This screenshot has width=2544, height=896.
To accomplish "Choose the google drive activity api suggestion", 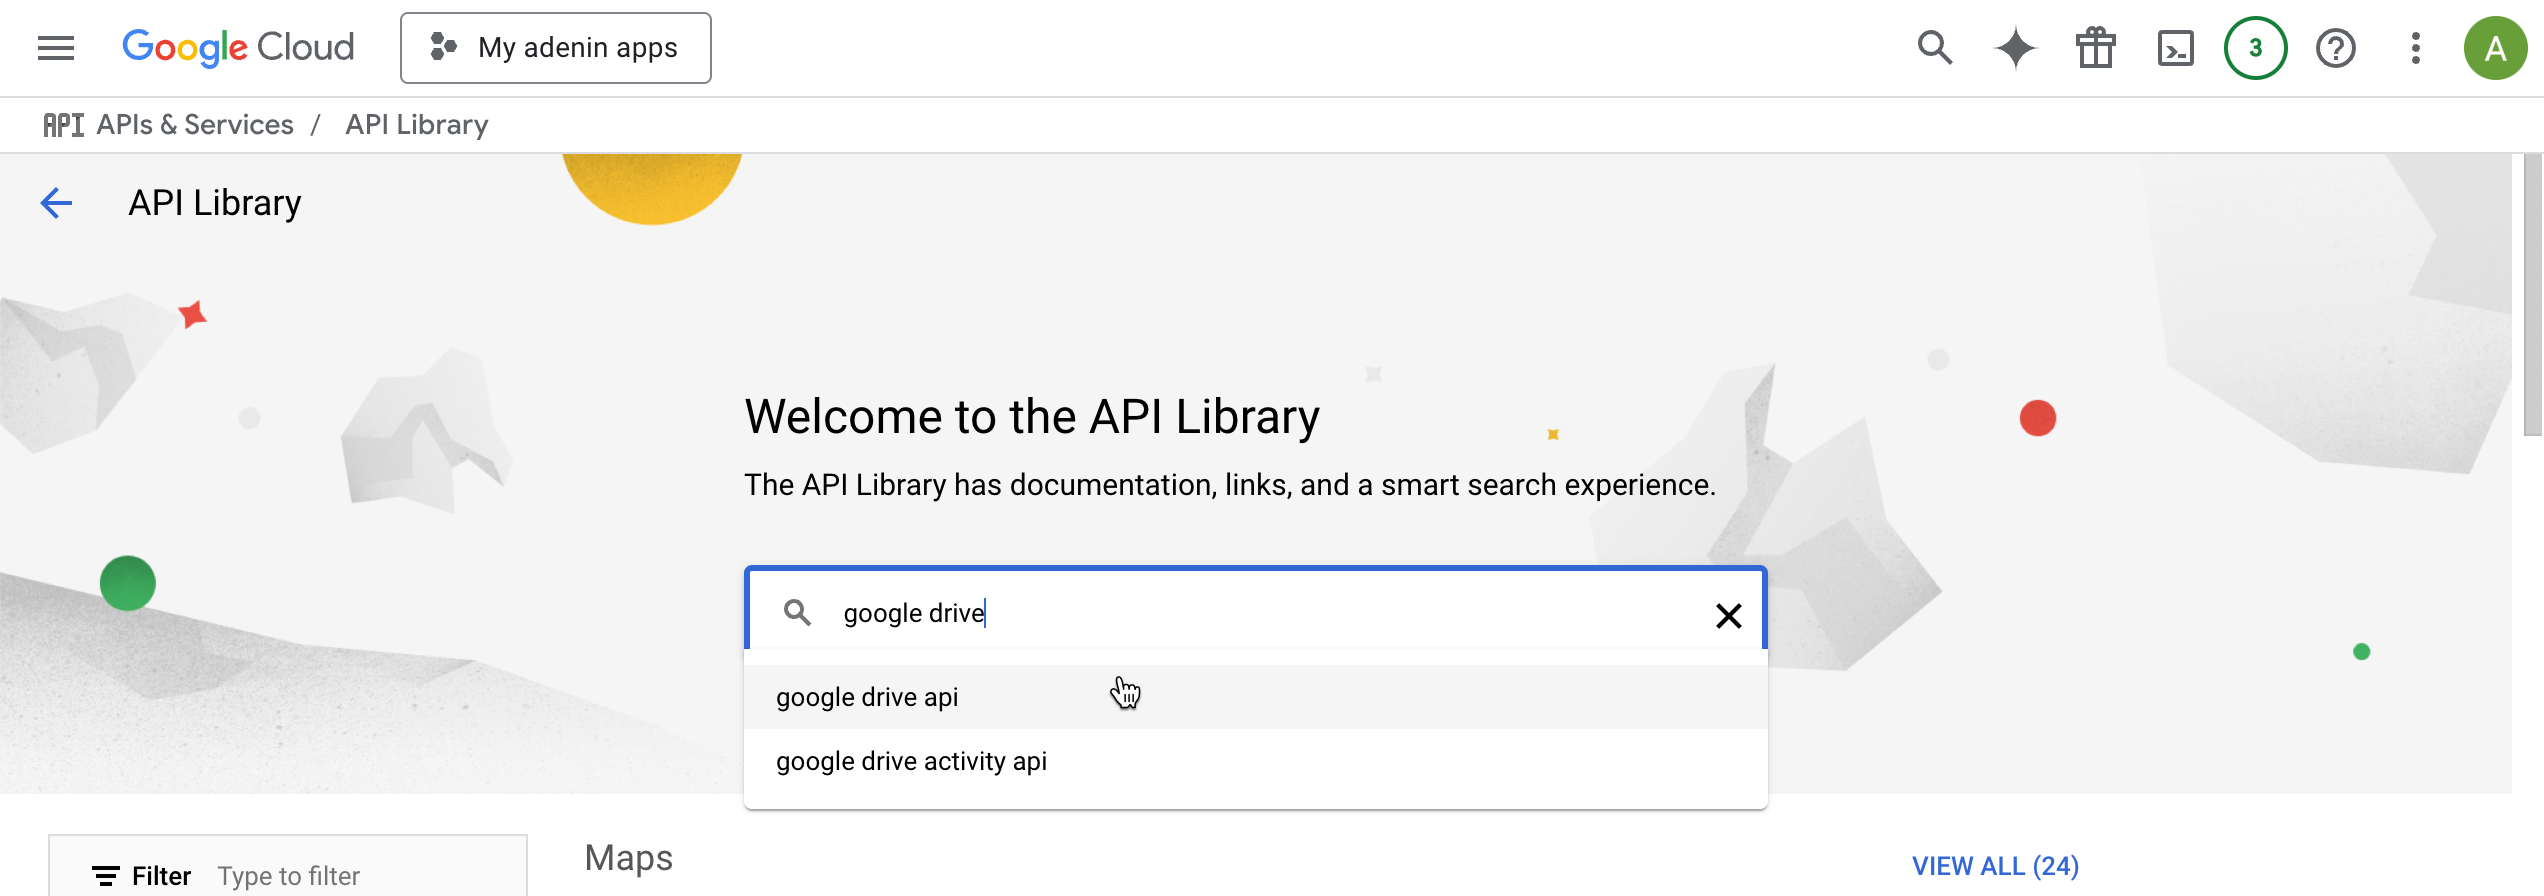I will [x=912, y=761].
